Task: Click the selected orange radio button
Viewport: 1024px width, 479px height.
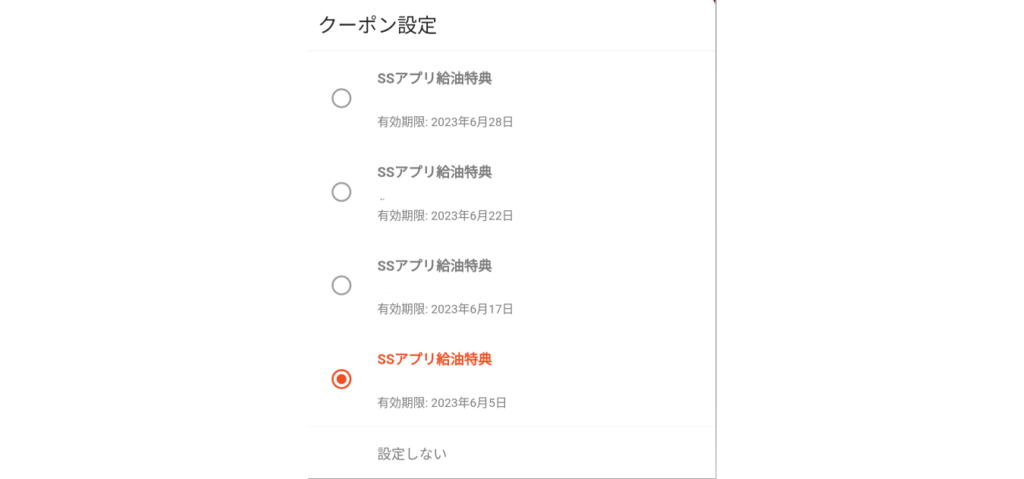Action: tap(341, 379)
